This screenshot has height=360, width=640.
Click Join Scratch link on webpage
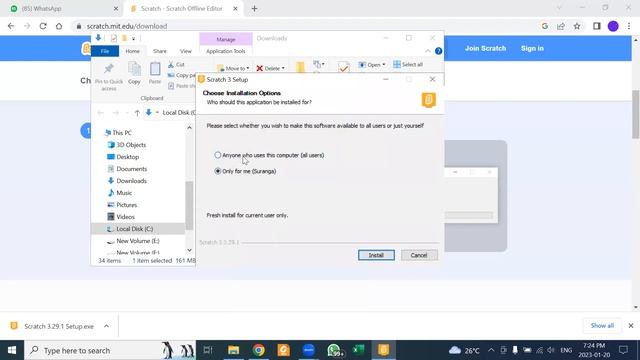(x=485, y=48)
